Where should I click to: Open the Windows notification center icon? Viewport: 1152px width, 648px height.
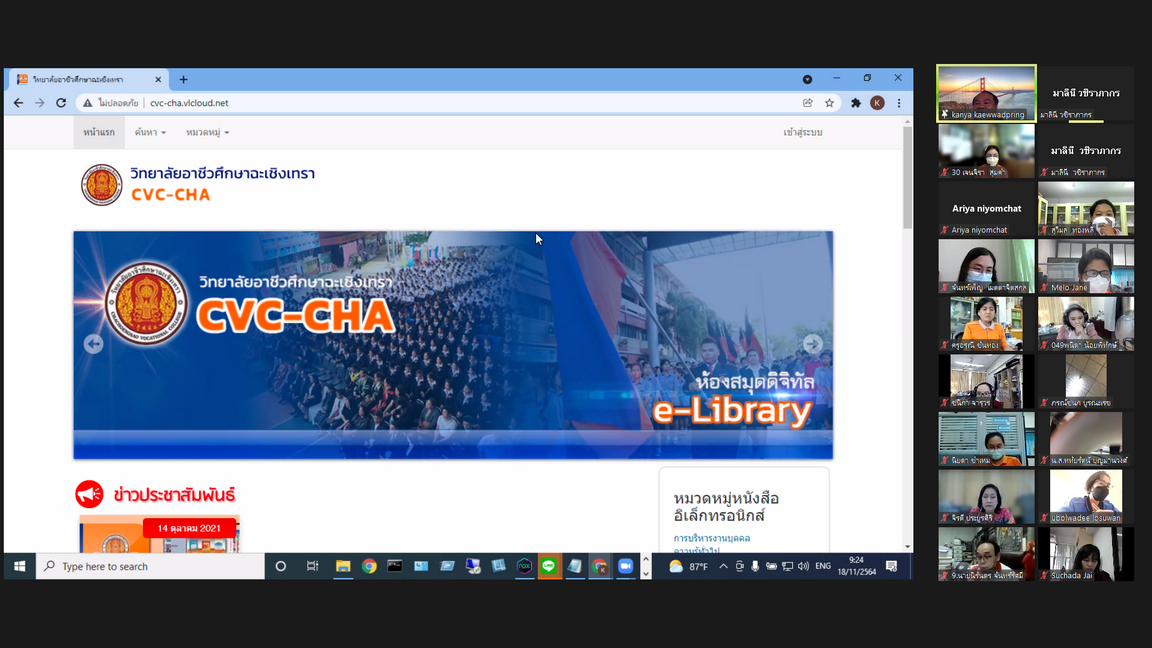pos(892,566)
